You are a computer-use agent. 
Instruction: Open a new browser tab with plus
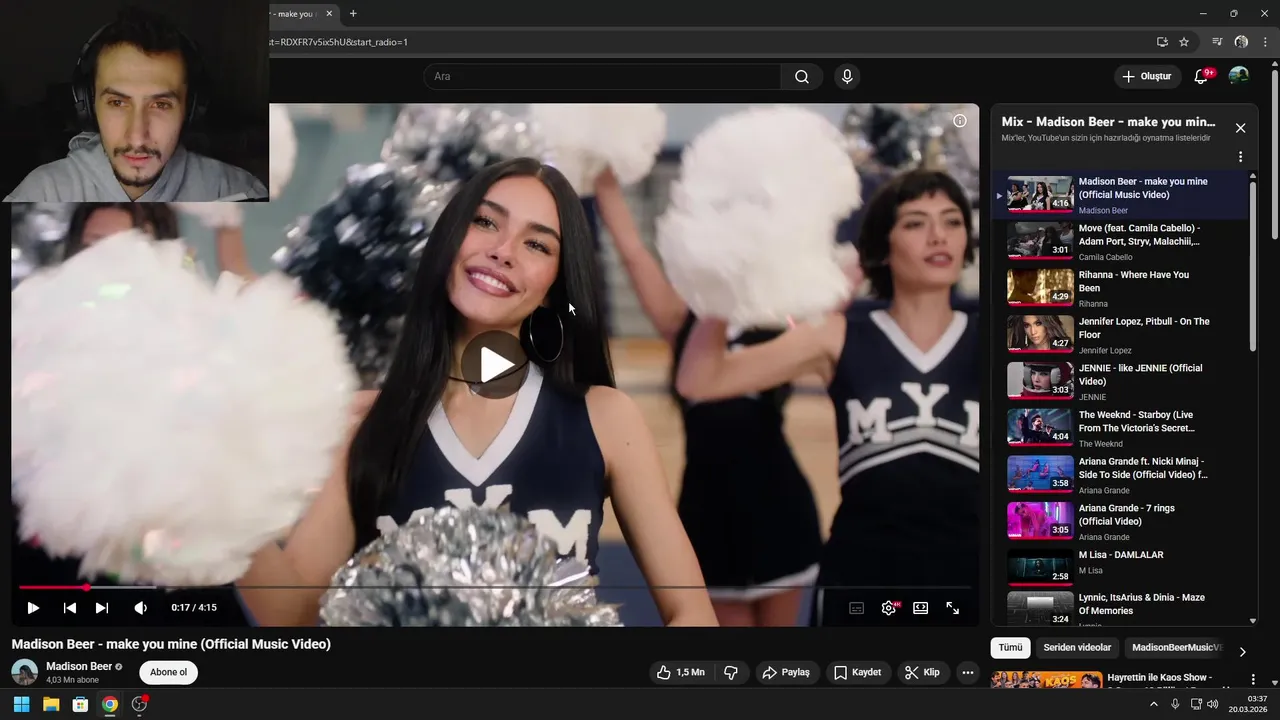click(353, 14)
